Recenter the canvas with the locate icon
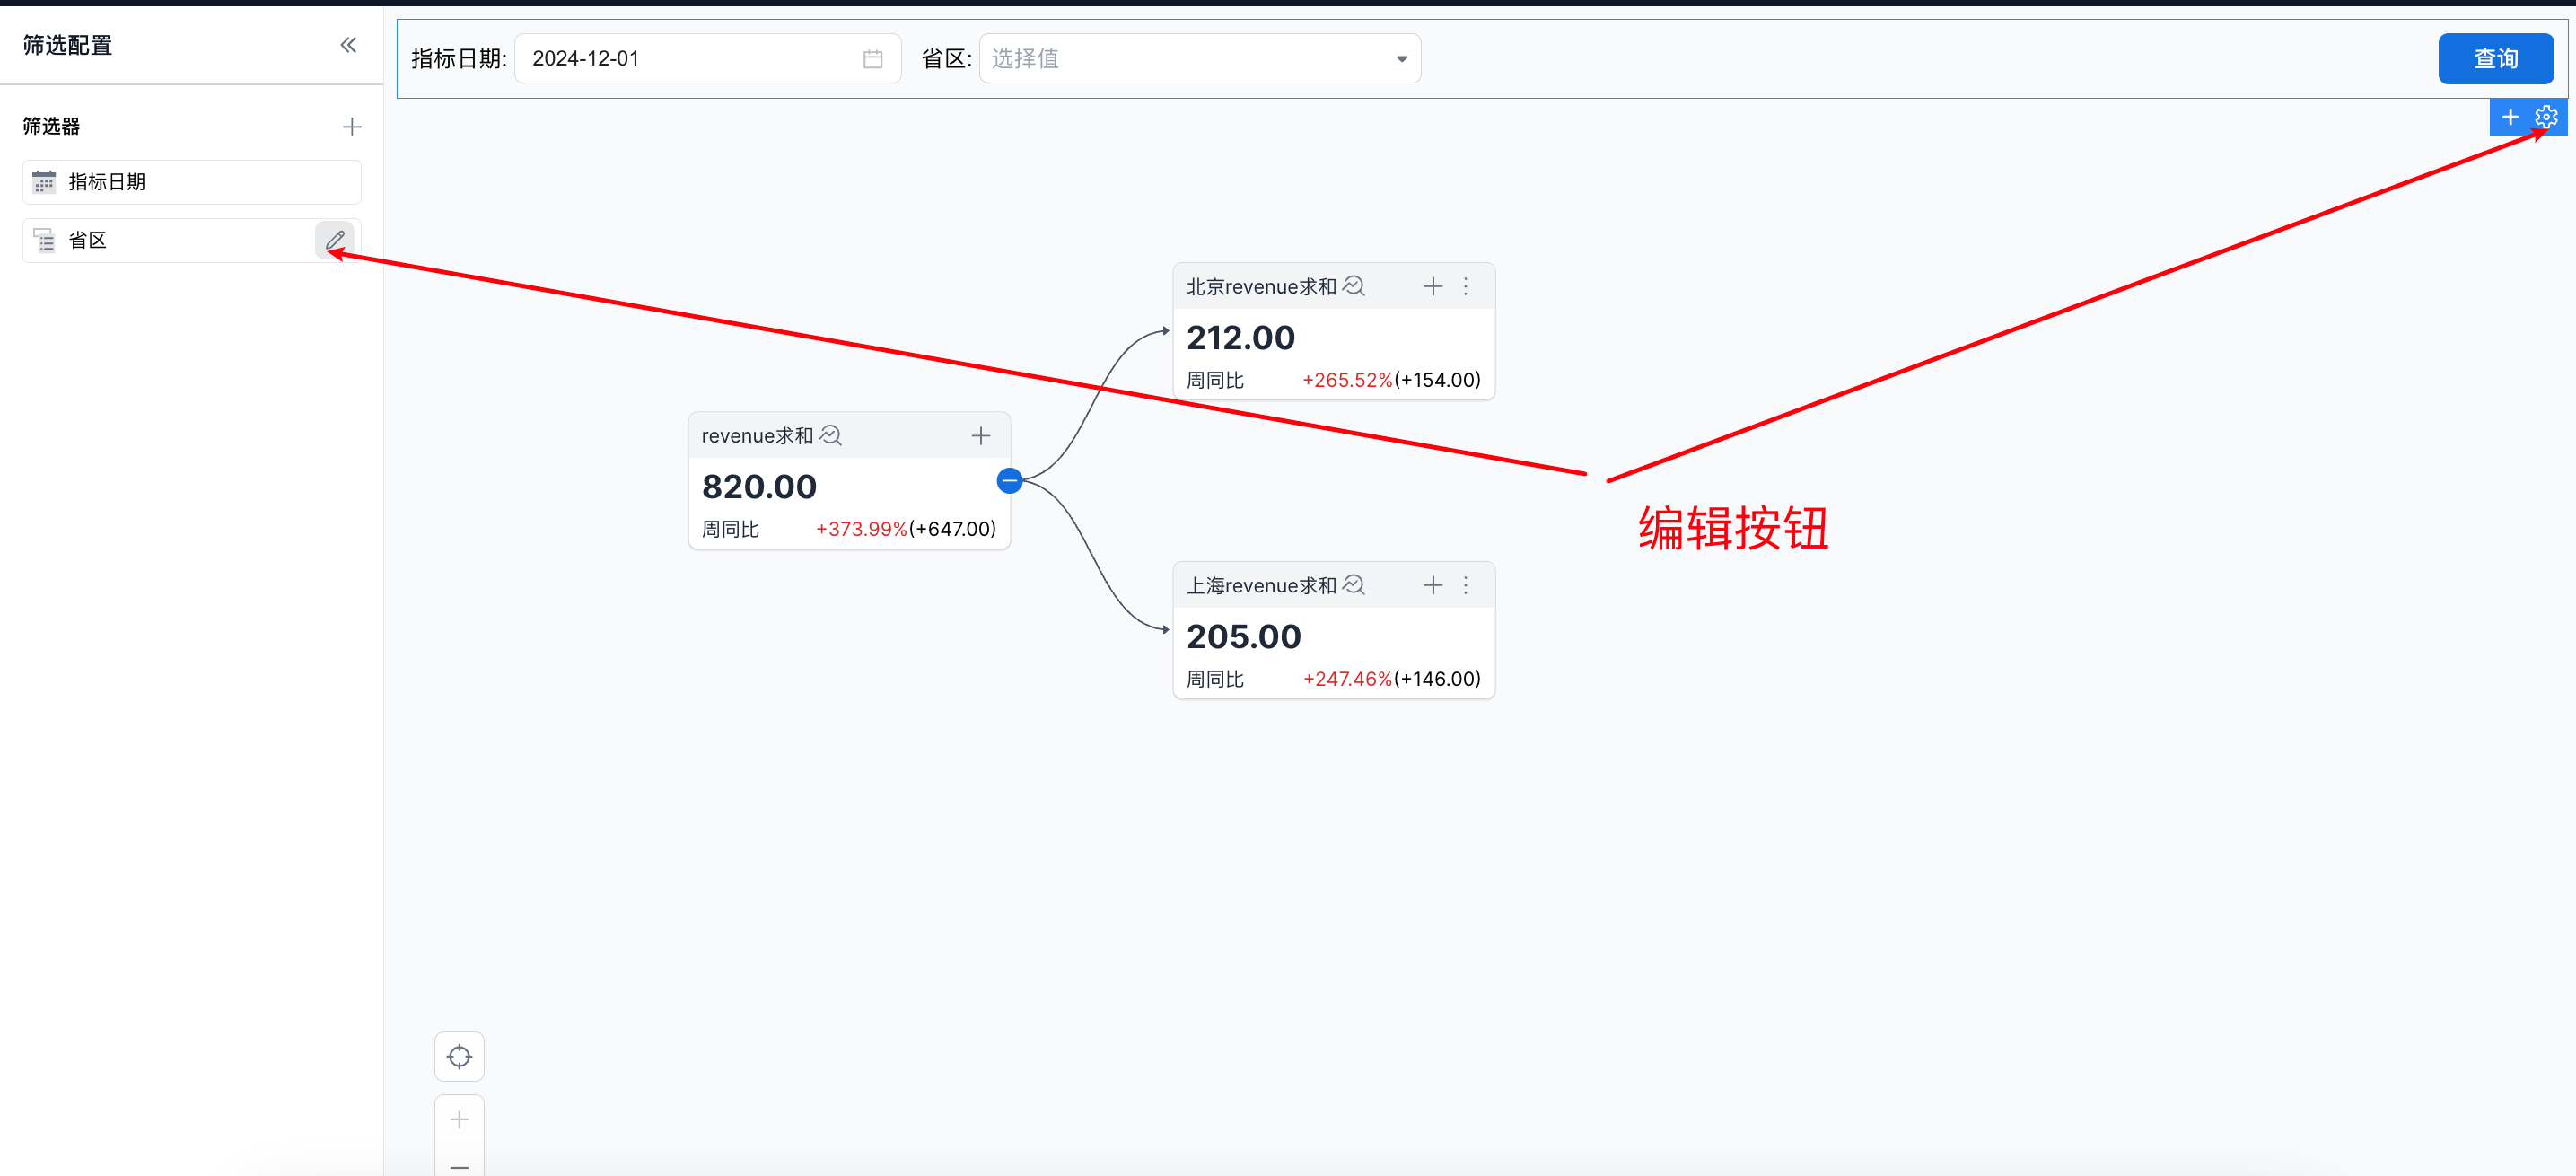This screenshot has height=1176, width=2576. (459, 1056)
